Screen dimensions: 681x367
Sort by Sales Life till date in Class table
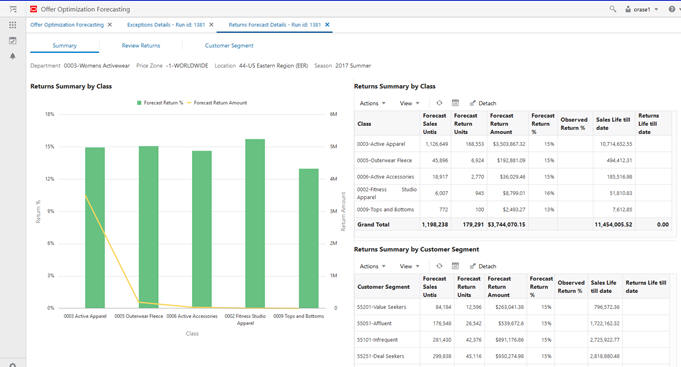coord(613,124)
